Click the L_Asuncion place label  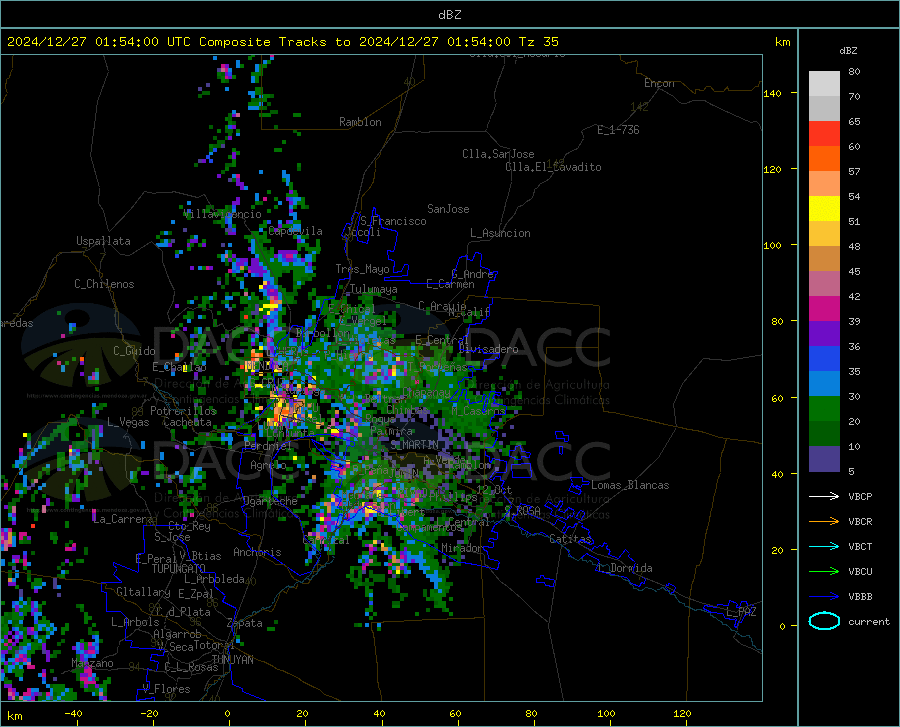pyautogui.click(x=500, y=233)
